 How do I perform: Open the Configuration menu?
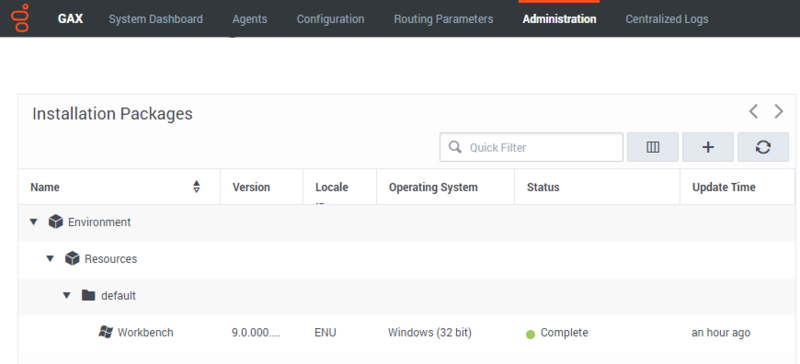pos(331,19)
